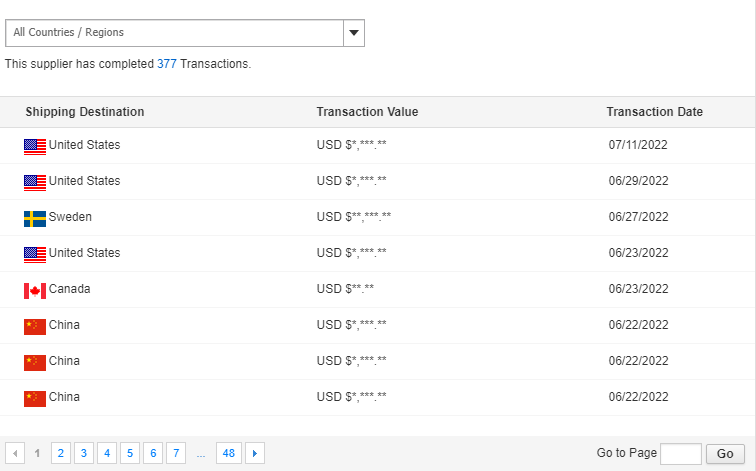The height and width of the screenshot is (471, 756).
Task: Navigate to page 7
Action: tap(176, 454)
